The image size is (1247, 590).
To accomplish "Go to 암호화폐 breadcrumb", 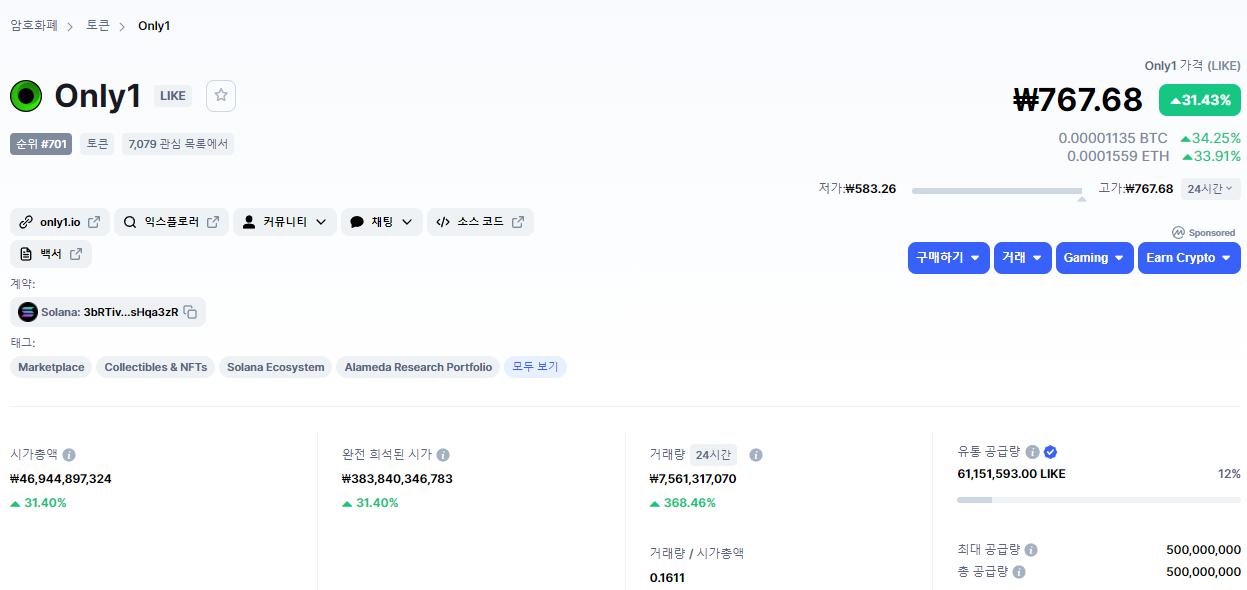I will tap(33, 26).
